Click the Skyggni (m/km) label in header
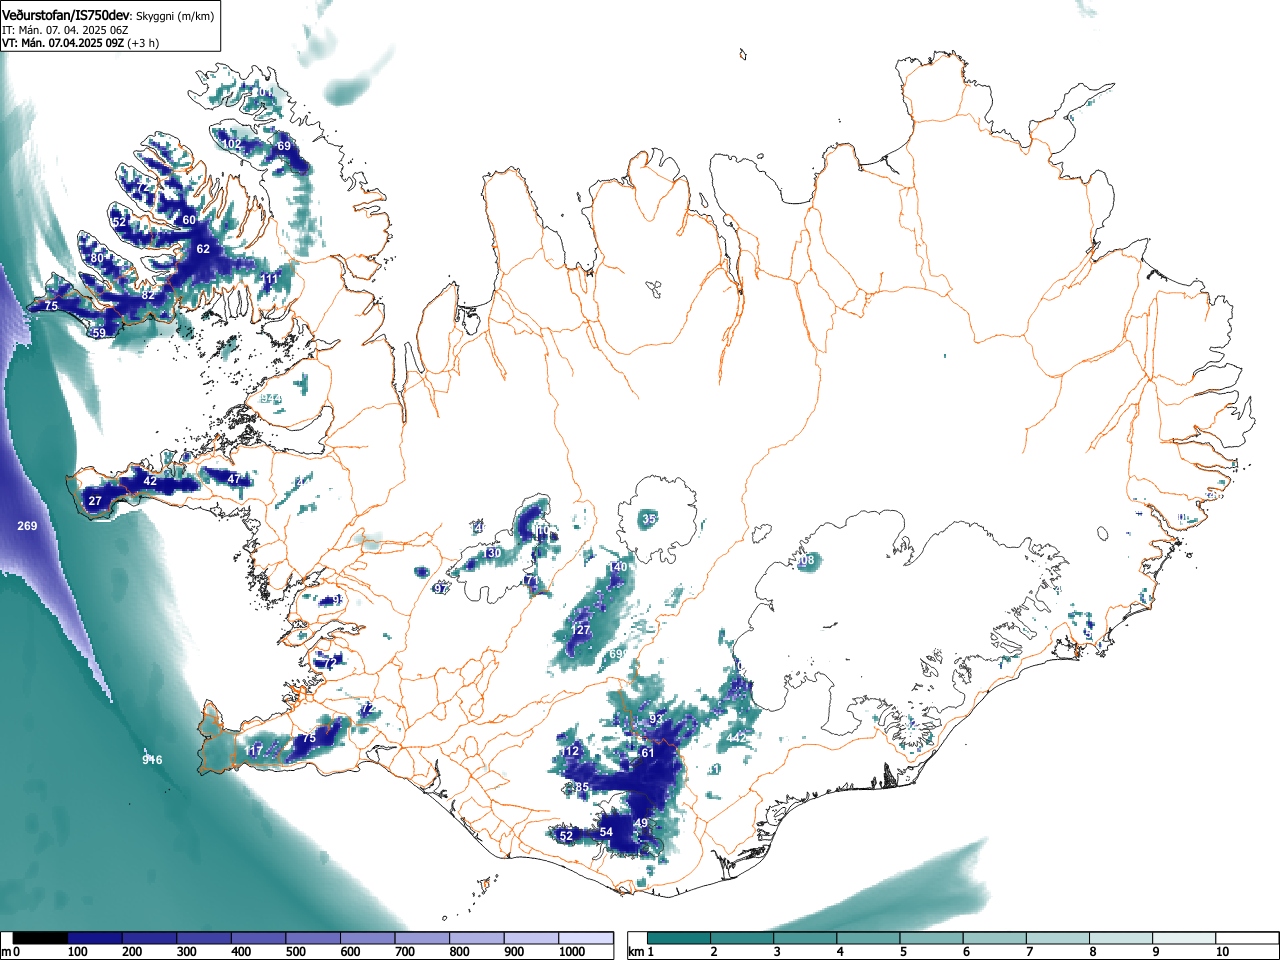Viewport: 1280px width, 960px height. (174, 16)
